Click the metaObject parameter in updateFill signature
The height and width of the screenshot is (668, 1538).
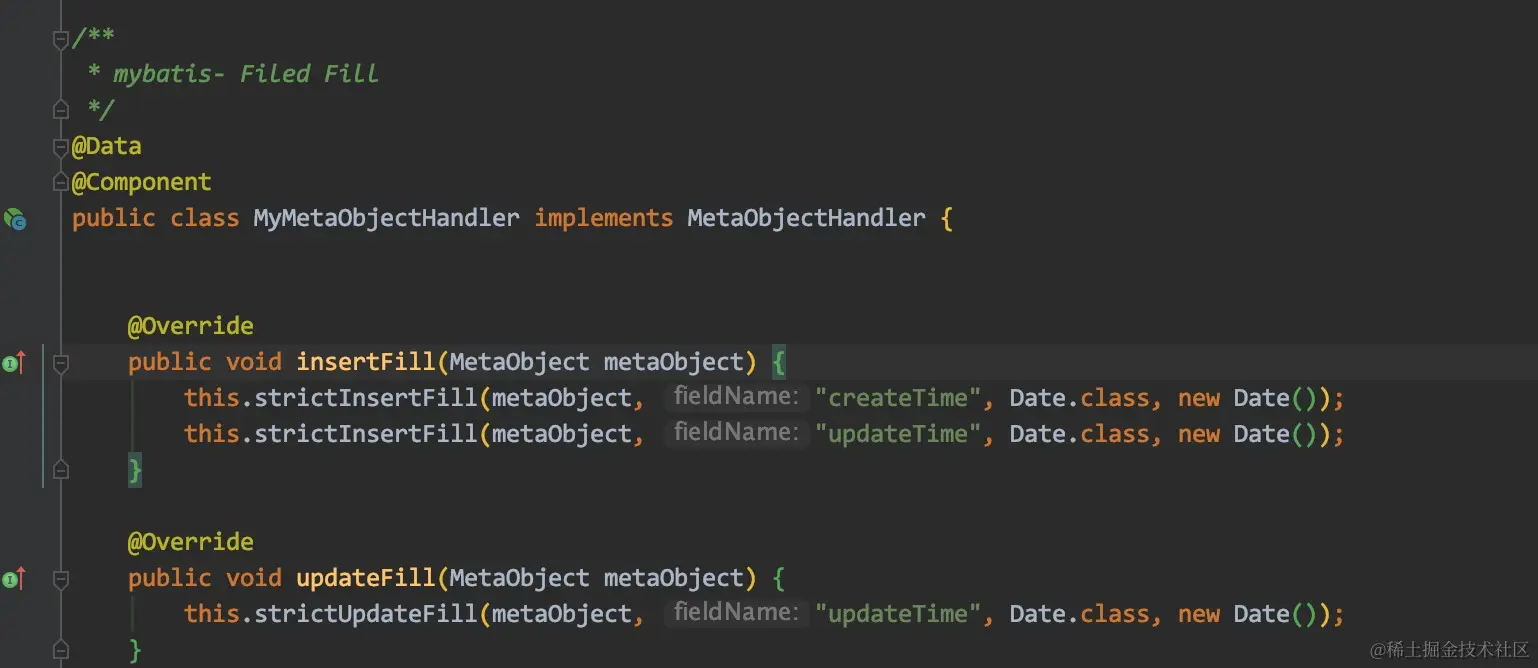point(673,578)
